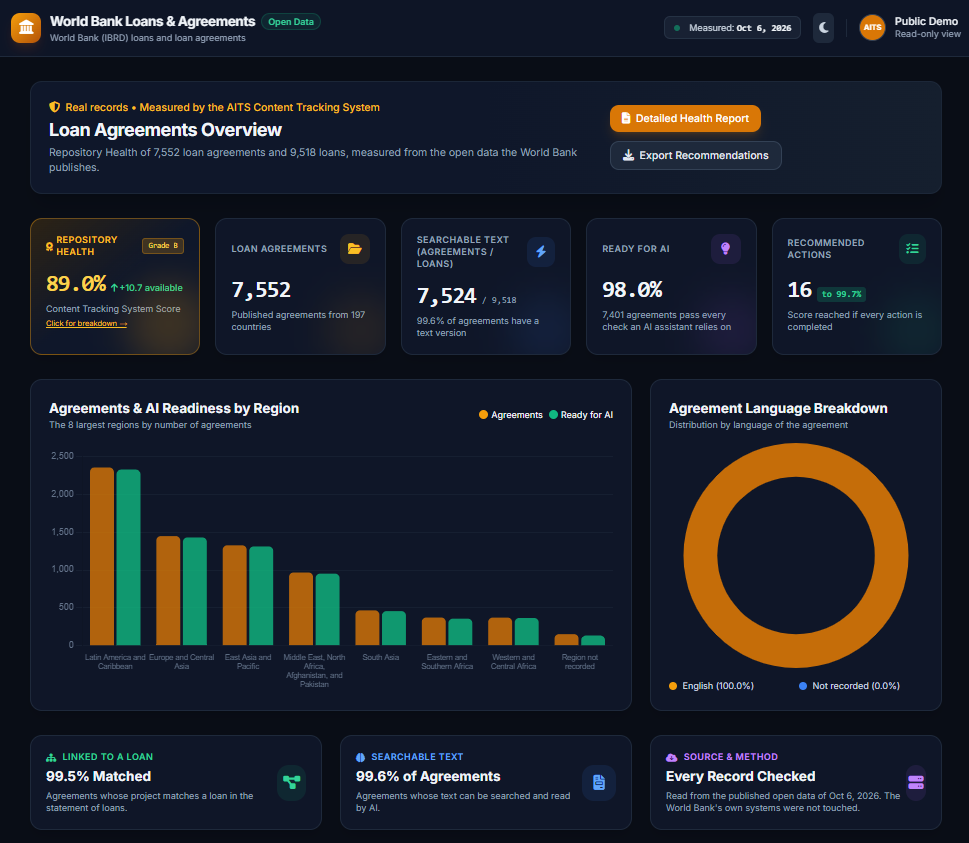Click the 99.5% Matched heading
The height and width of the screenshot is (843, 969).
point(98,776)
